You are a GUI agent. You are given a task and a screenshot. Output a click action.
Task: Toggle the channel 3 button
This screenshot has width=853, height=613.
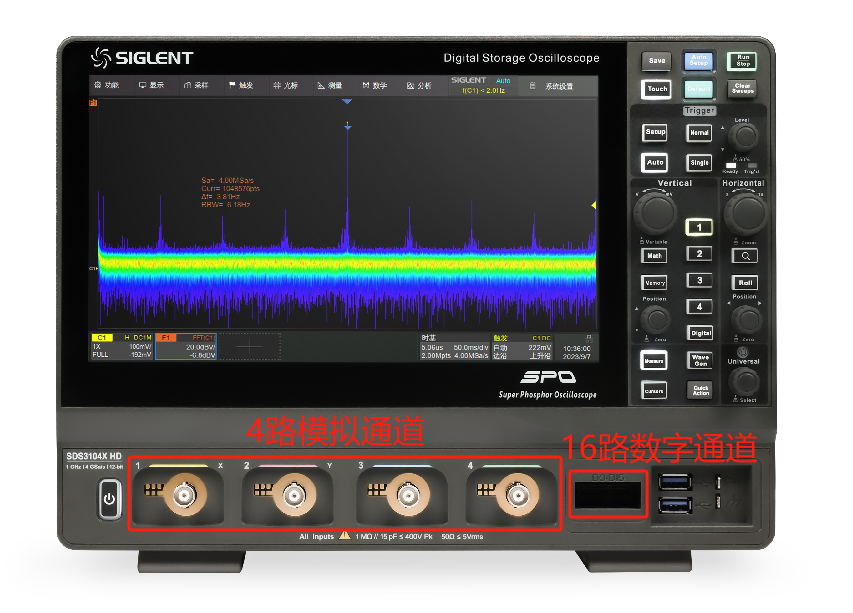(x=699, y=281)
